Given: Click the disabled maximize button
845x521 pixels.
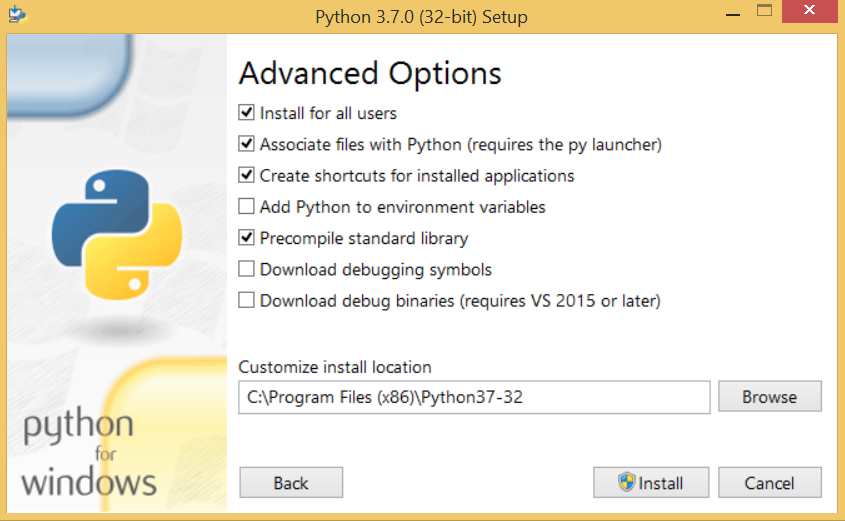Looking at the screenshot, I should point(764,11).
